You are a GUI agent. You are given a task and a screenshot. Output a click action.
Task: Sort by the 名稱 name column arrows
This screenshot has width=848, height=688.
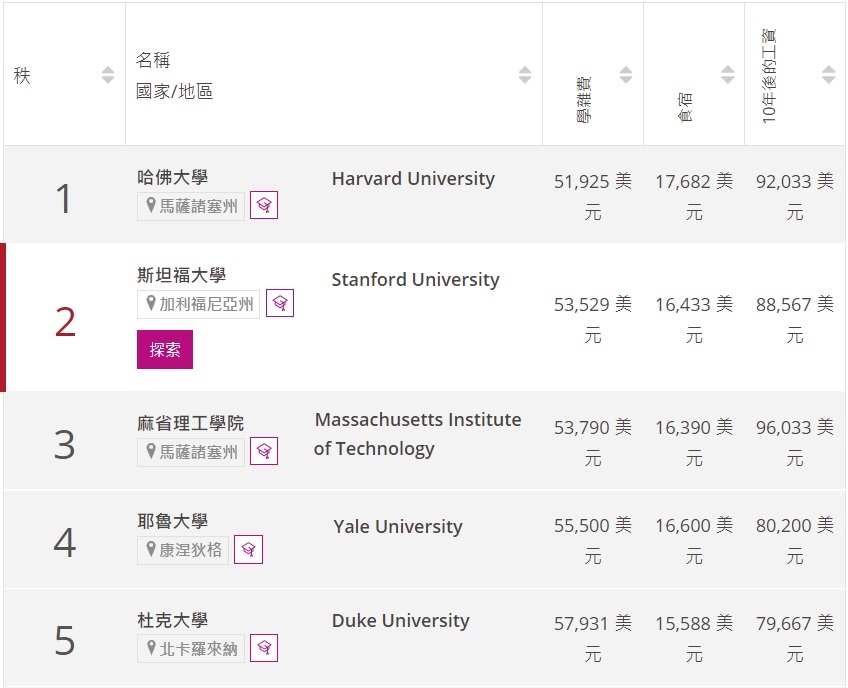525,75
